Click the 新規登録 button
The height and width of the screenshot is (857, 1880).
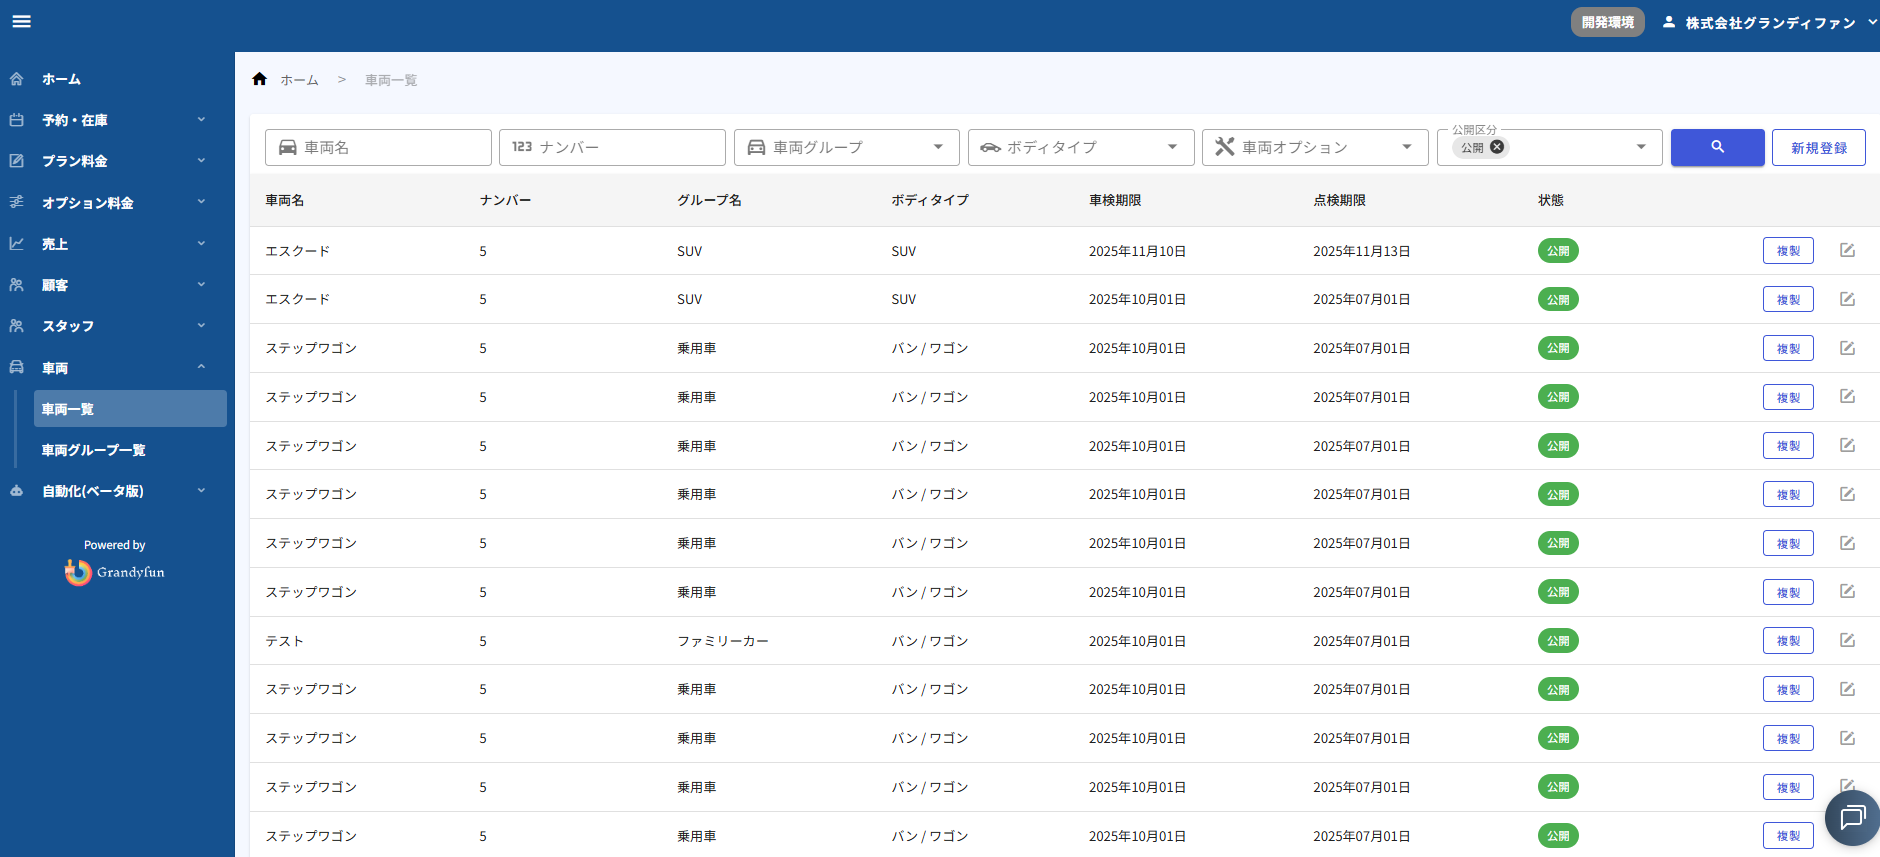pyautogui.click(x=1818, y=147)
